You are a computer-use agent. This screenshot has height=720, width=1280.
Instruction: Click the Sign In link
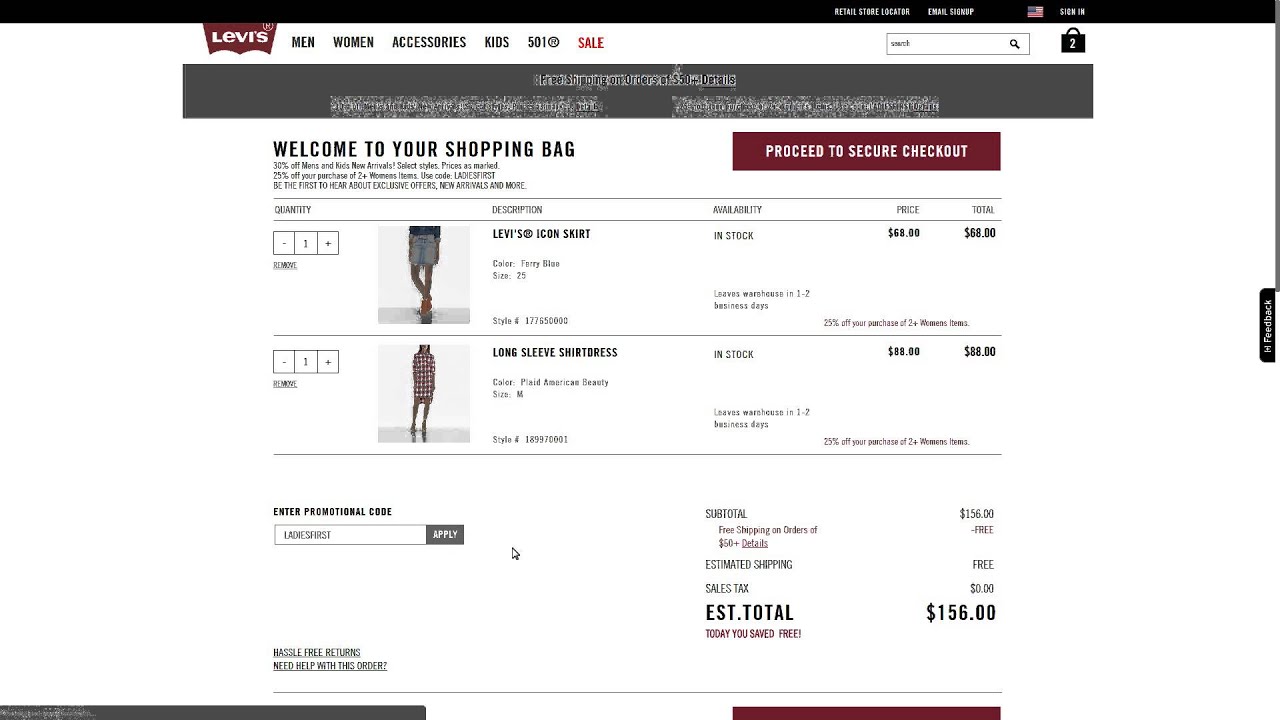click(1072, 12)
